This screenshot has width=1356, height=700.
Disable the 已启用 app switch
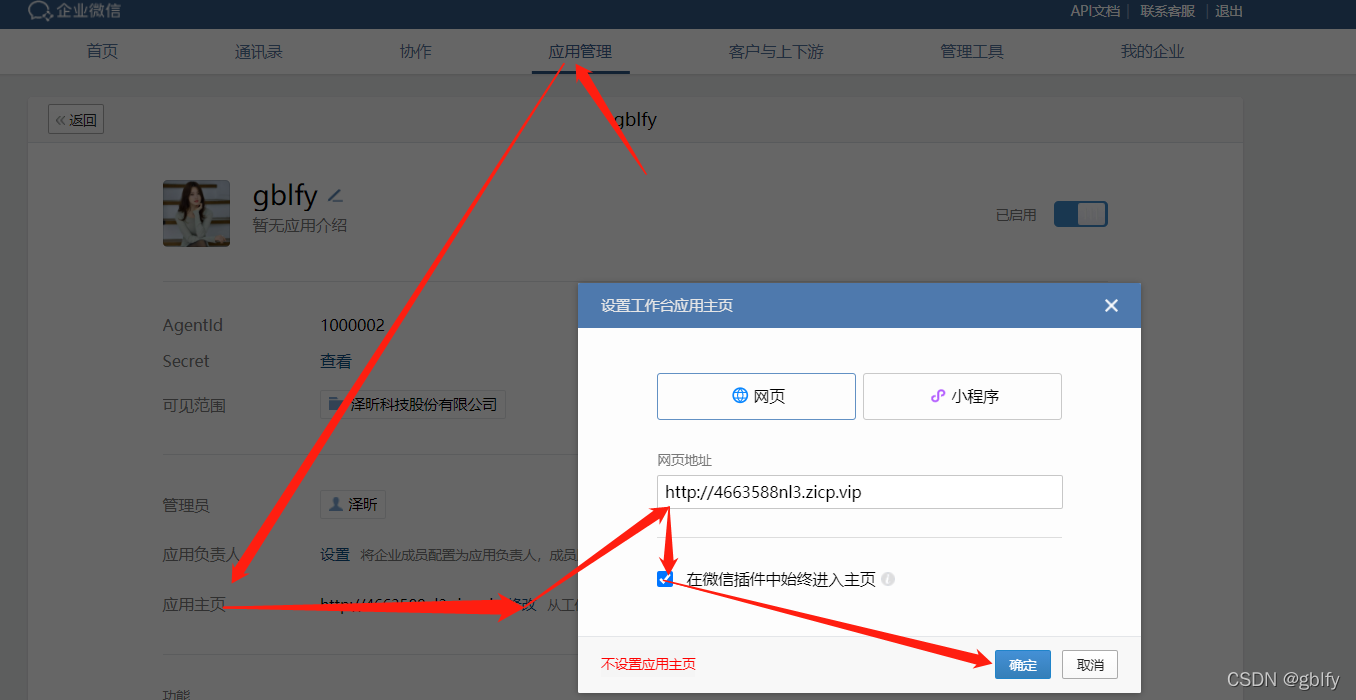[x=1080, y=213]
